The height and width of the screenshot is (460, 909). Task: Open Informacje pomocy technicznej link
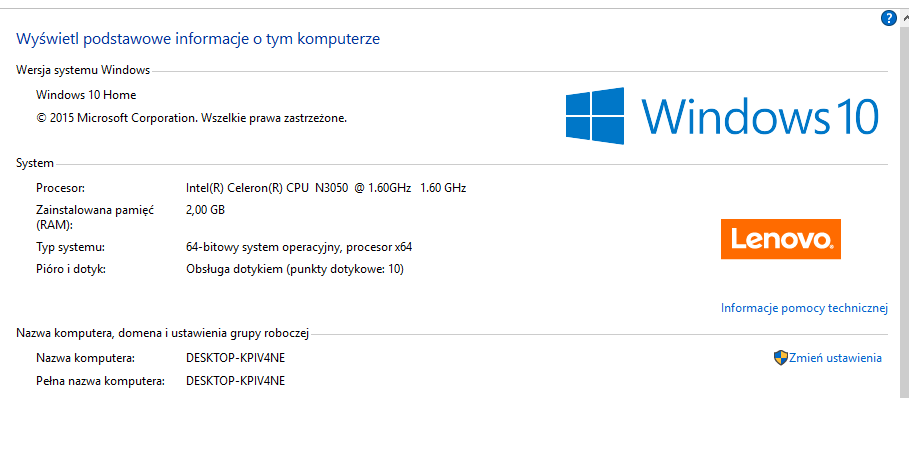tap(804, 308)
